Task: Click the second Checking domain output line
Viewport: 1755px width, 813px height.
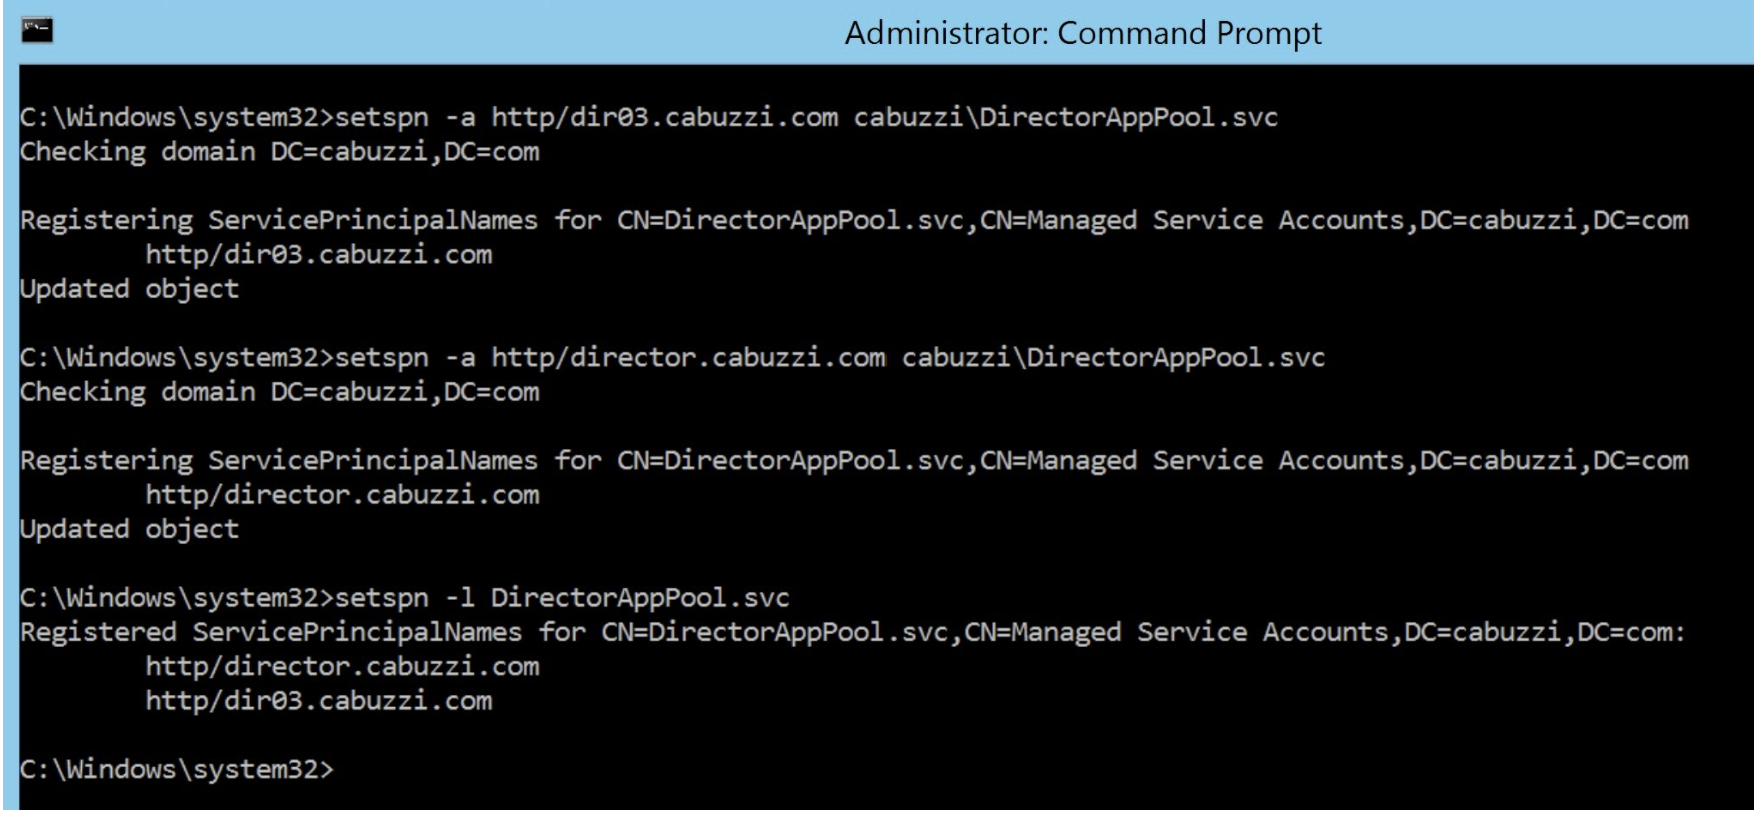Action: coord(279,392)
